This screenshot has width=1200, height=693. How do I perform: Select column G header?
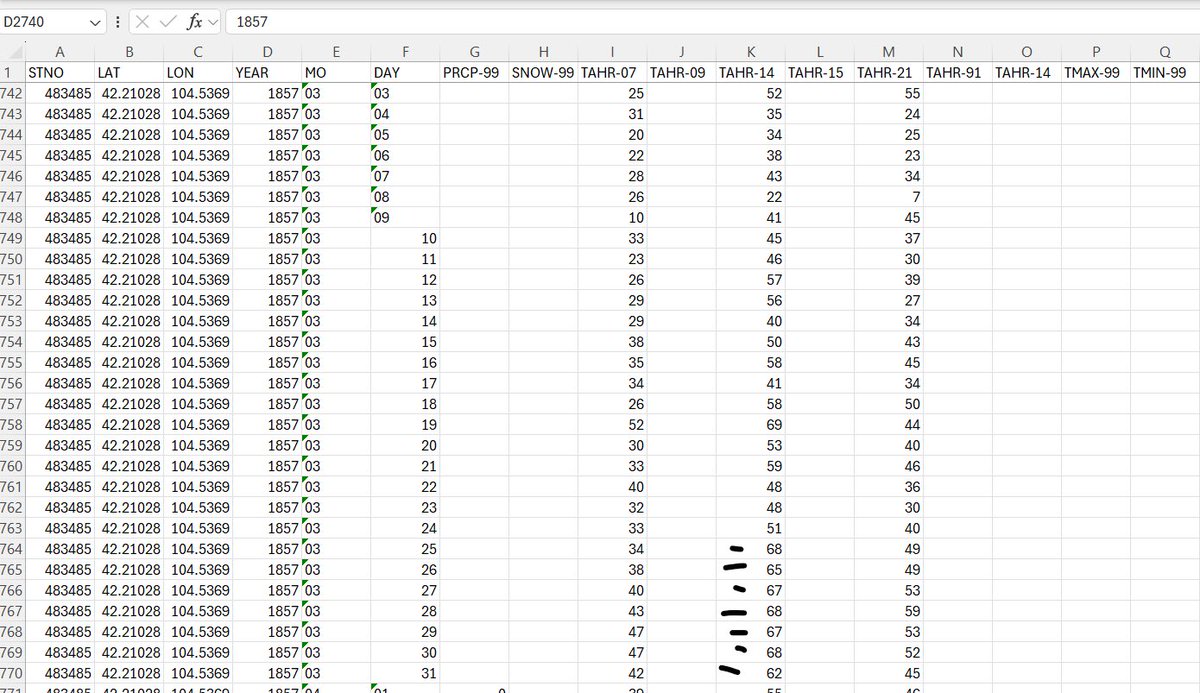click(474, 52)
